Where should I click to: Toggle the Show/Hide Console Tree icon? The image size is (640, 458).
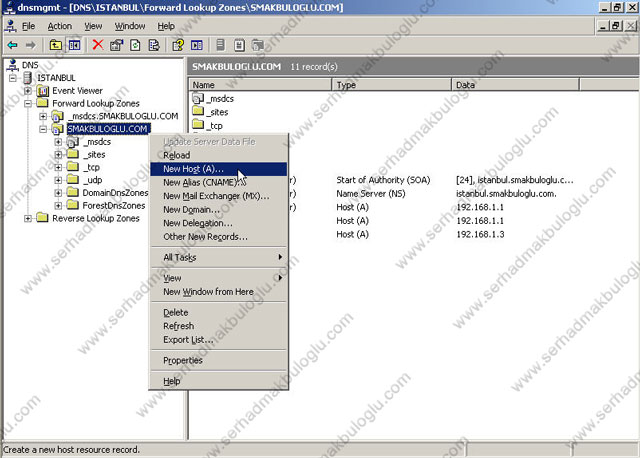click(x=74, y=45)
